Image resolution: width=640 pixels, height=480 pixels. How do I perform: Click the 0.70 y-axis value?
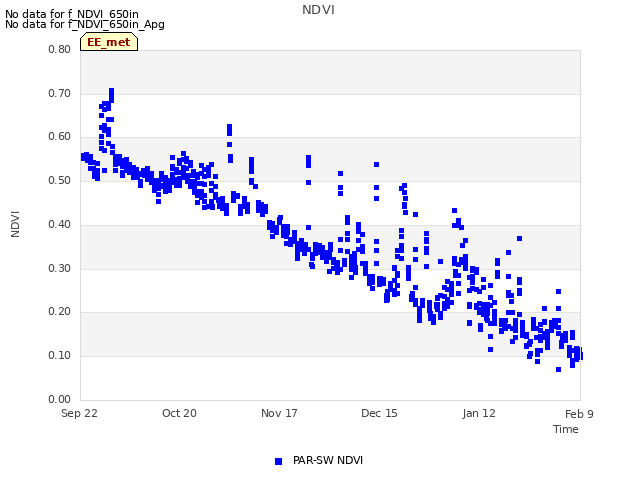(x=60, y=93)
